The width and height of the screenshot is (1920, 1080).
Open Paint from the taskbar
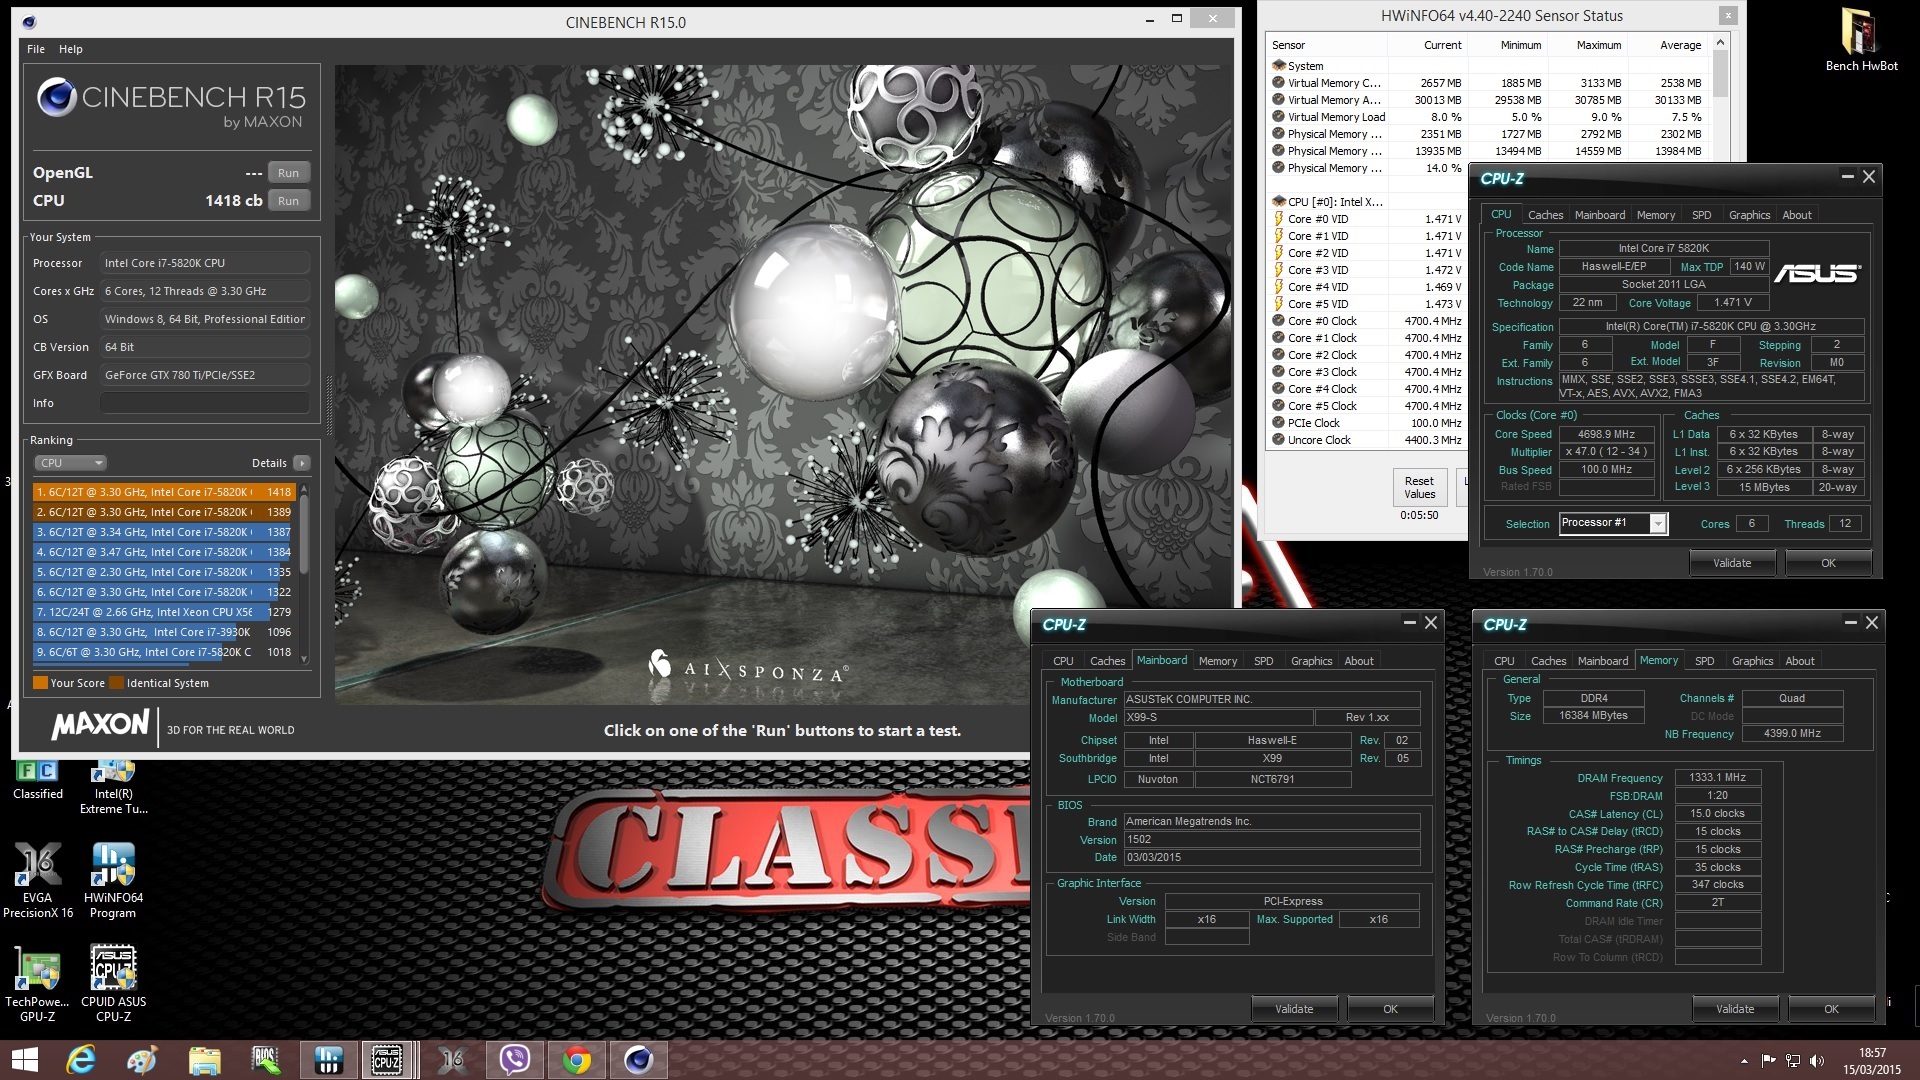pyautogui.click(x=142, y=1060)
